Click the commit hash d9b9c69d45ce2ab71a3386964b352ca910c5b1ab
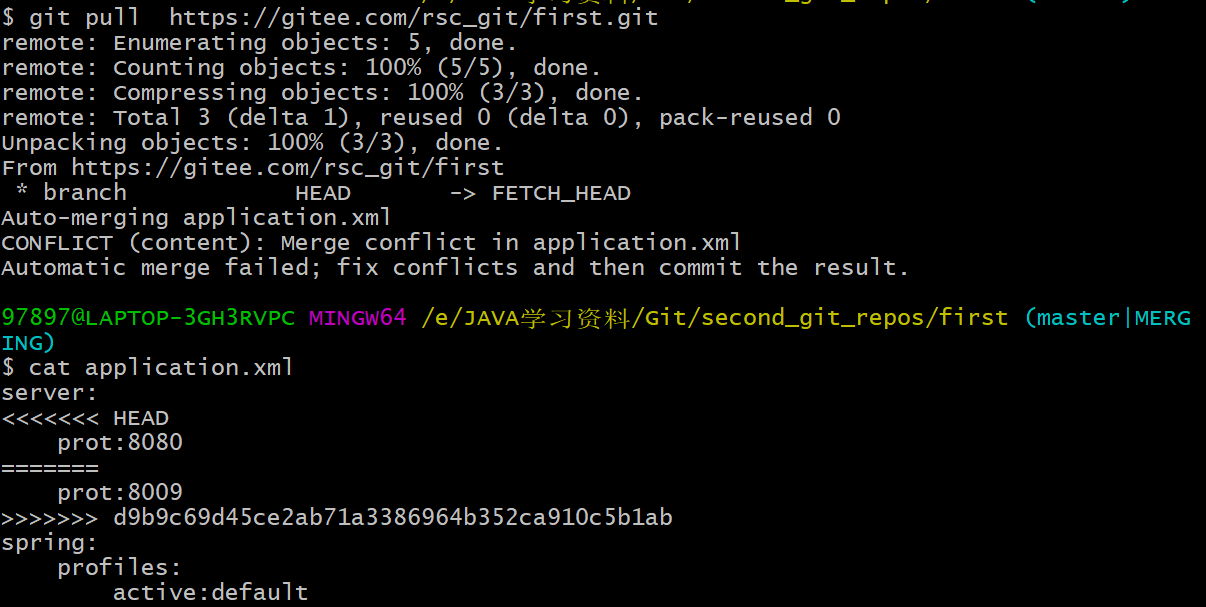Screen dimensions: 1206x607 tap(393, 517)
